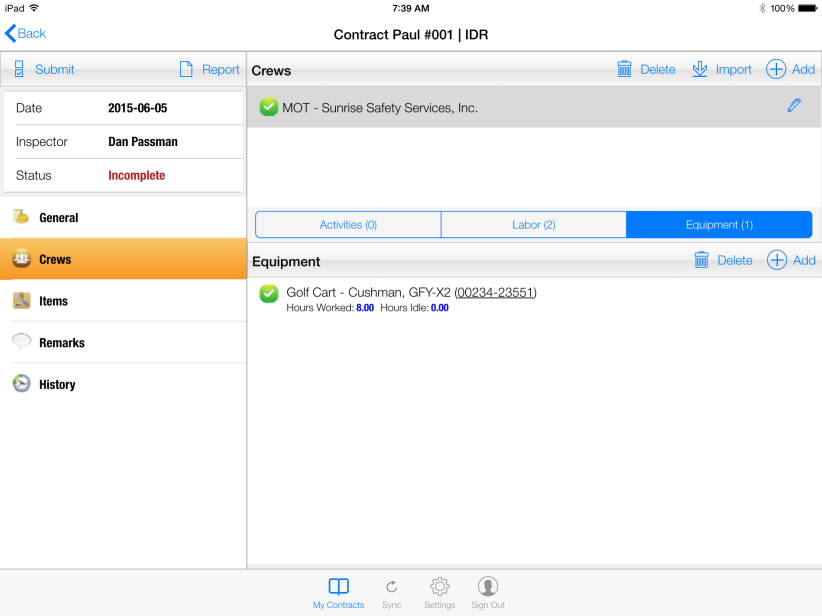Switch to Labor (2) tab

pos(533,225)
